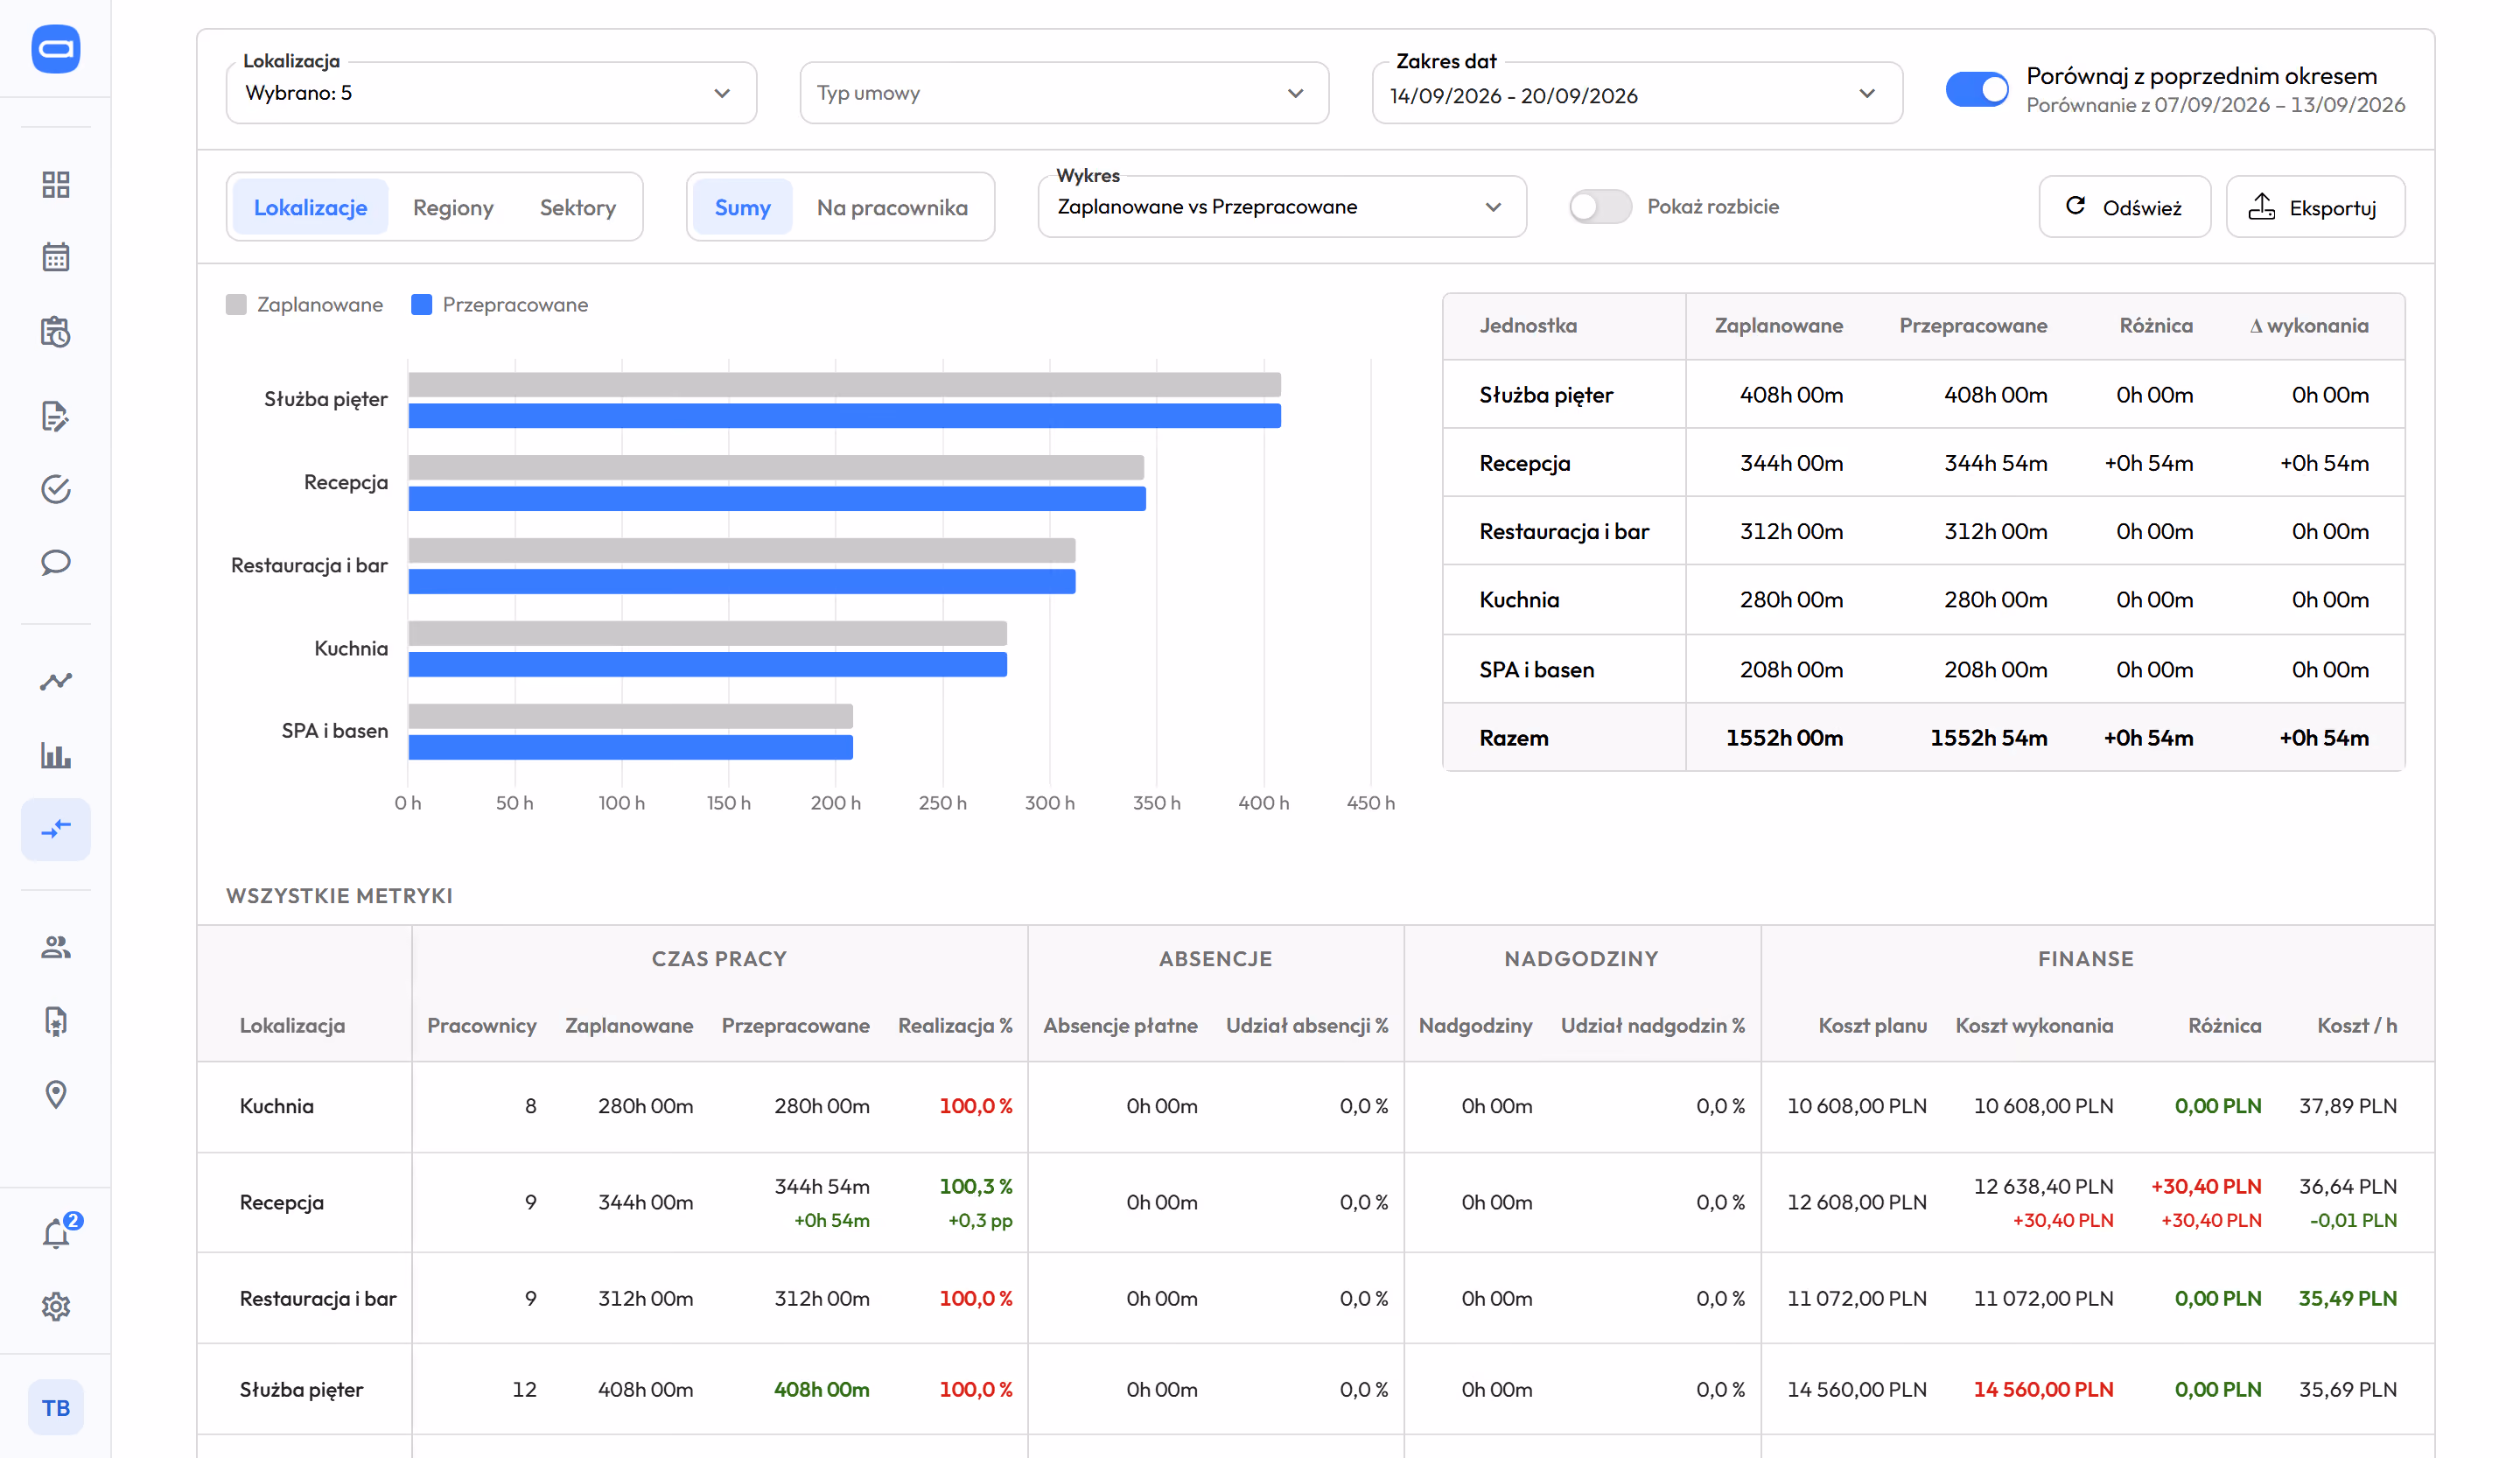Open the line trend chart icon

(56, 681)
